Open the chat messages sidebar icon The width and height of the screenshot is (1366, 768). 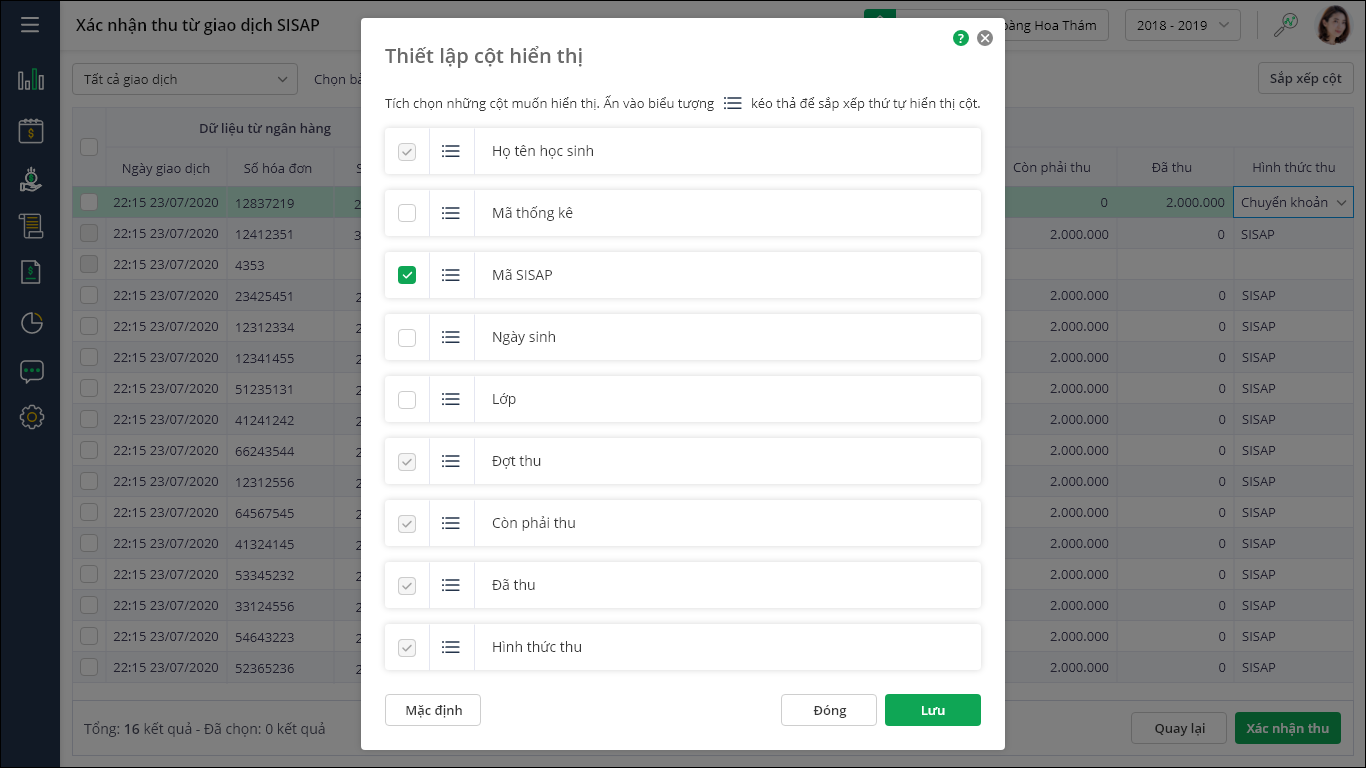pyautogui.click(x=31, y=372)
